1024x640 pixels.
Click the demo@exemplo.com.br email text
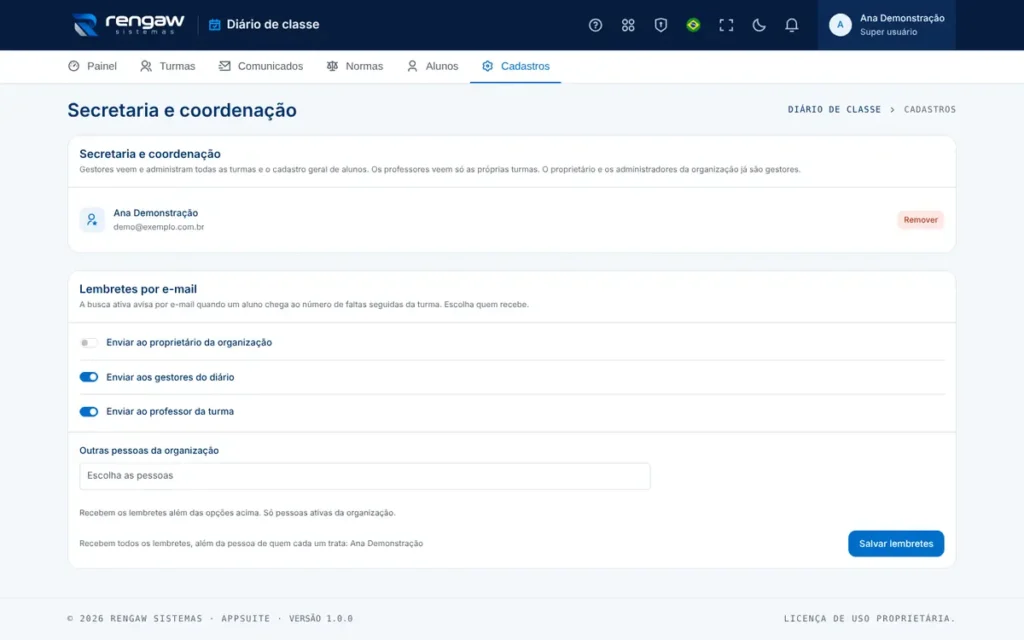pyautogui.click(x=159, y=227)
